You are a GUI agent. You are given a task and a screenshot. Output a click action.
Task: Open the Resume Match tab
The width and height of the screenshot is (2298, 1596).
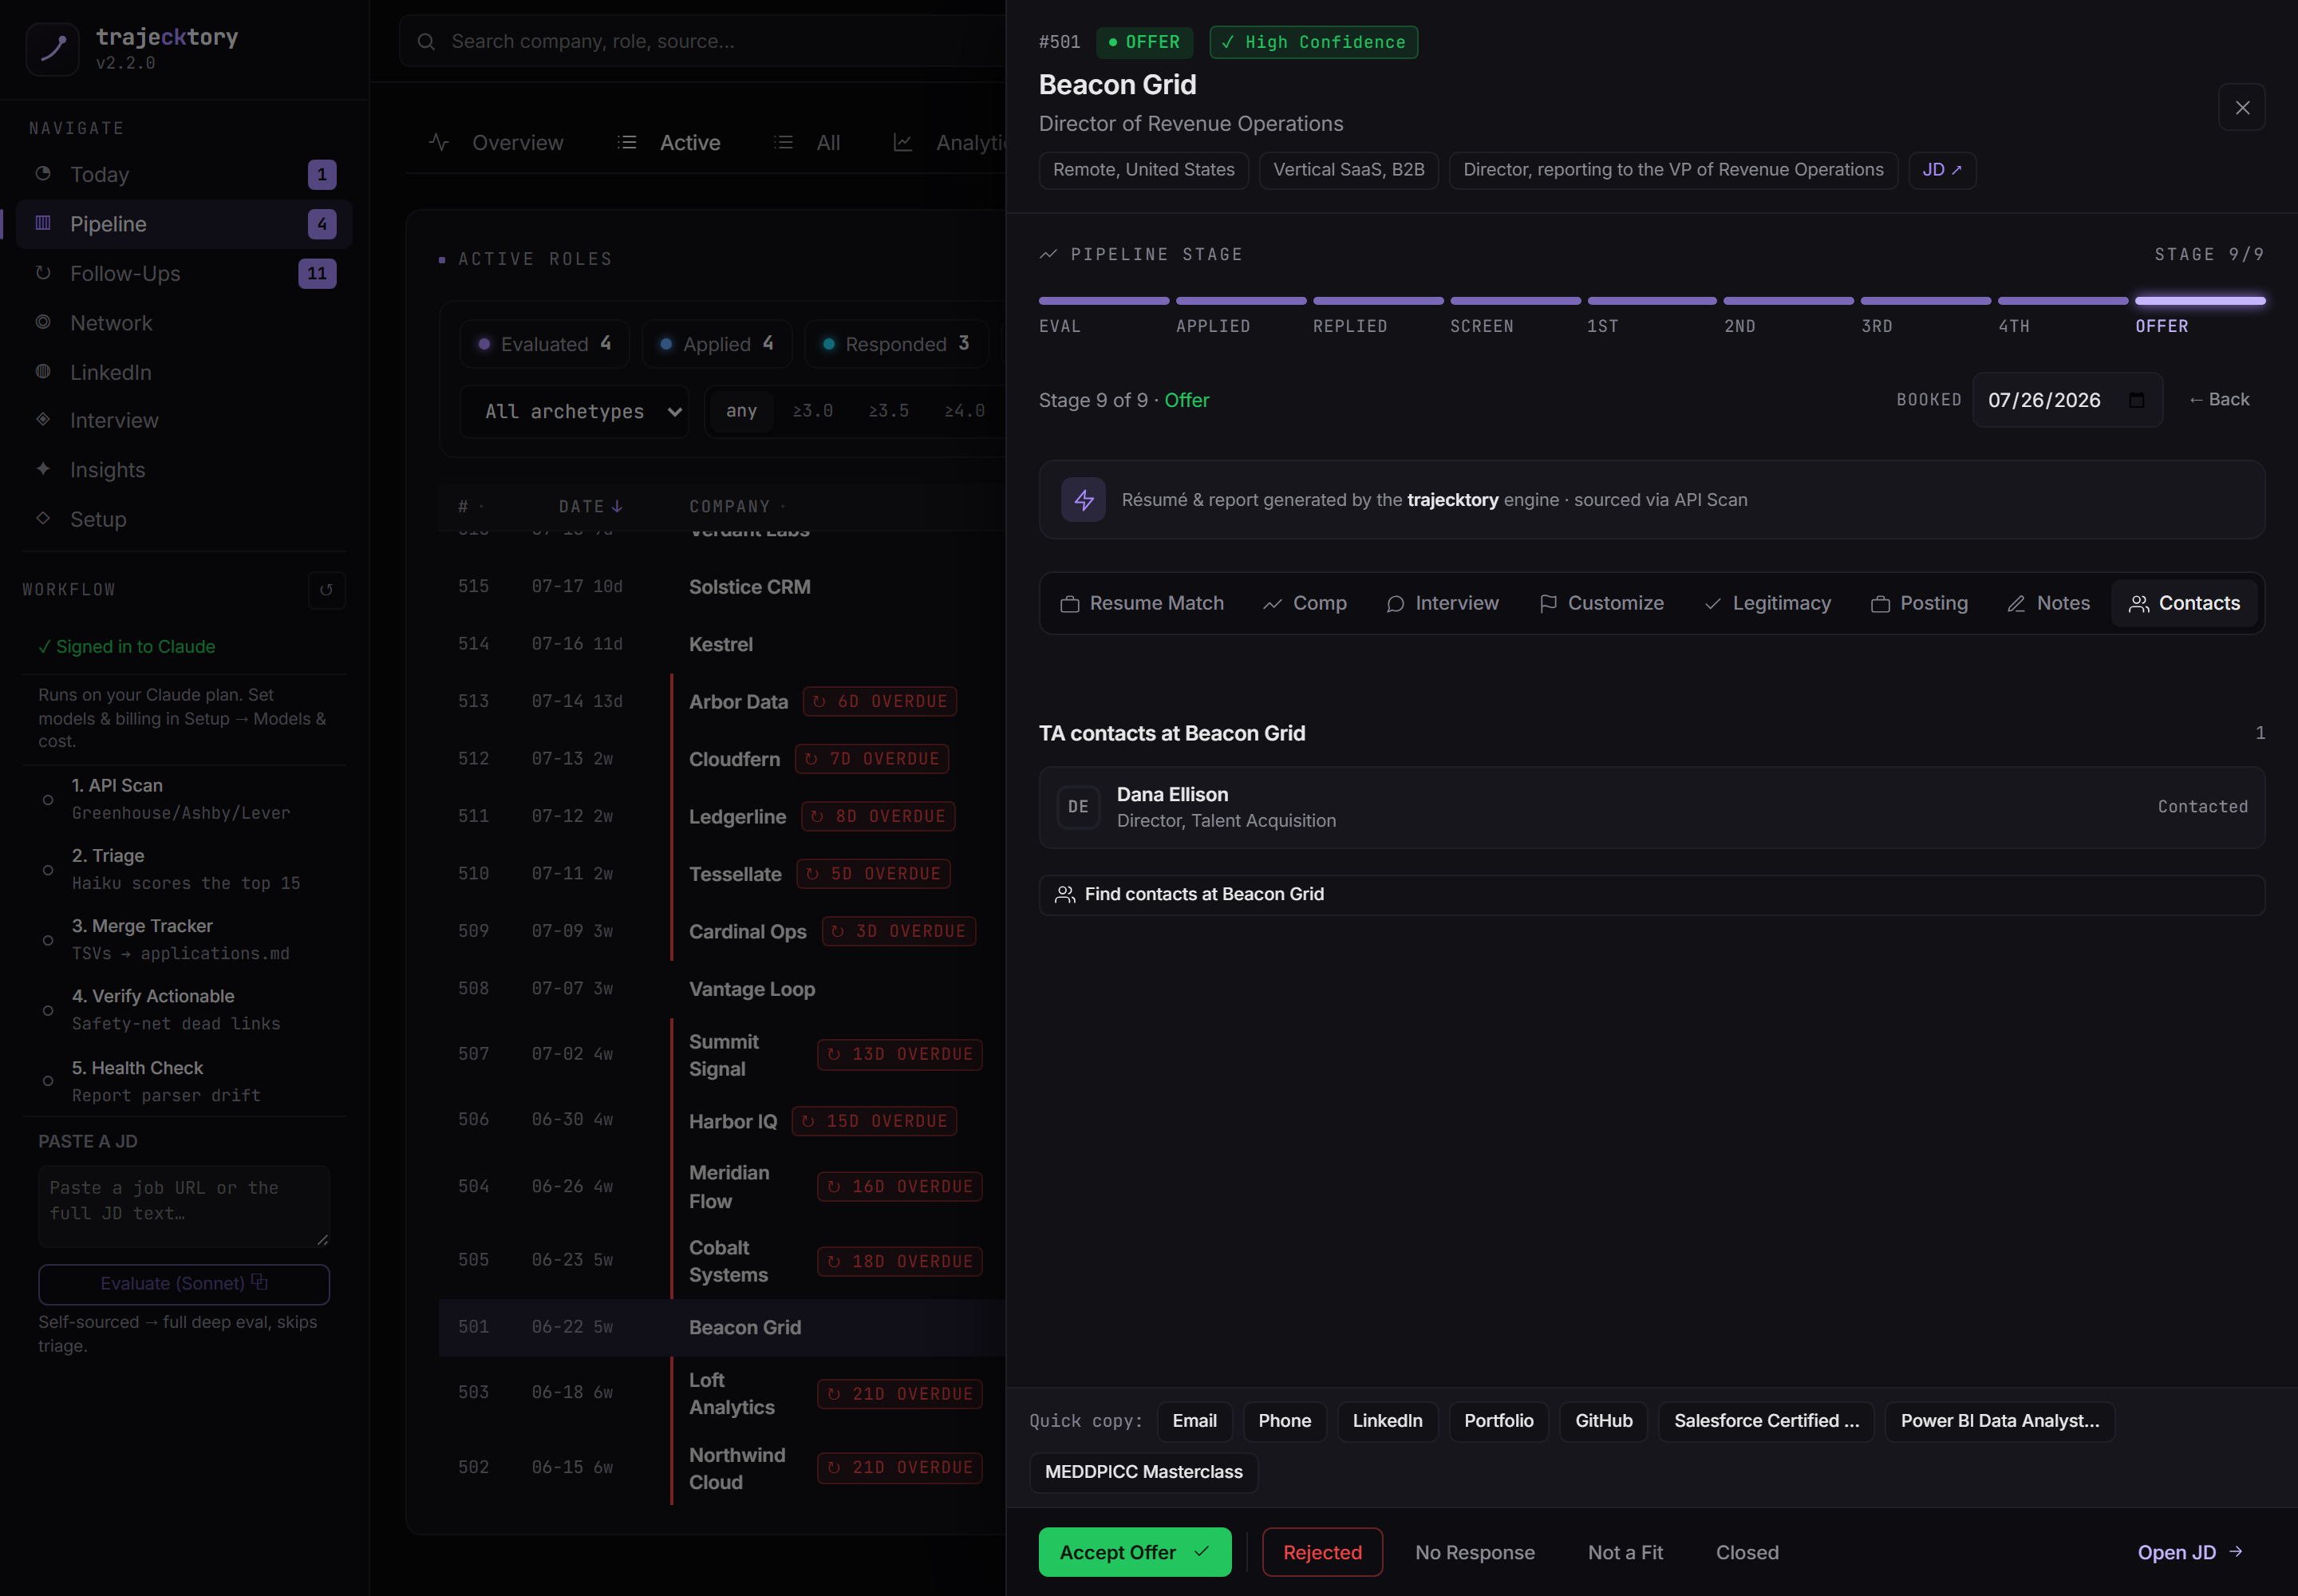(1142, 604)
